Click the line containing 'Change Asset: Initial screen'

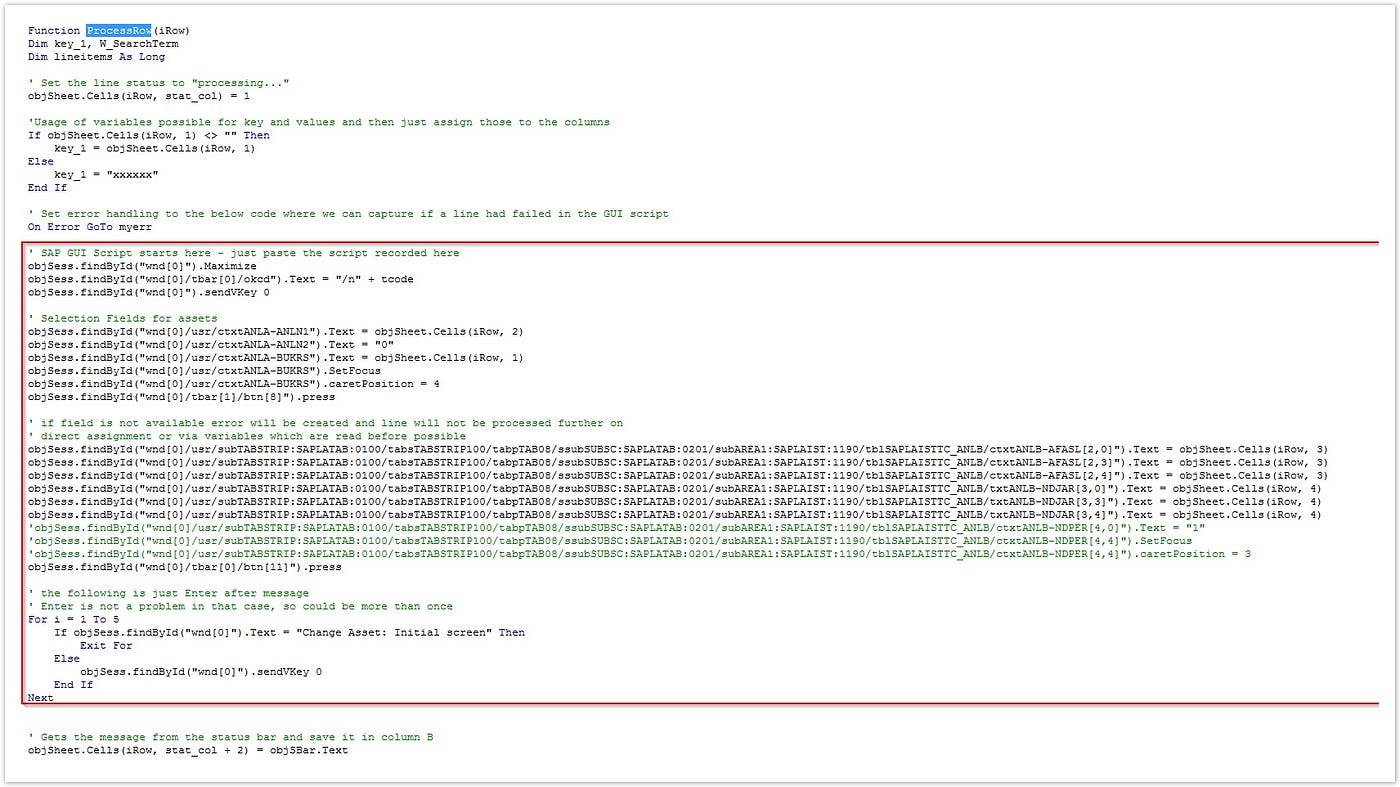(x=289, y=632)
